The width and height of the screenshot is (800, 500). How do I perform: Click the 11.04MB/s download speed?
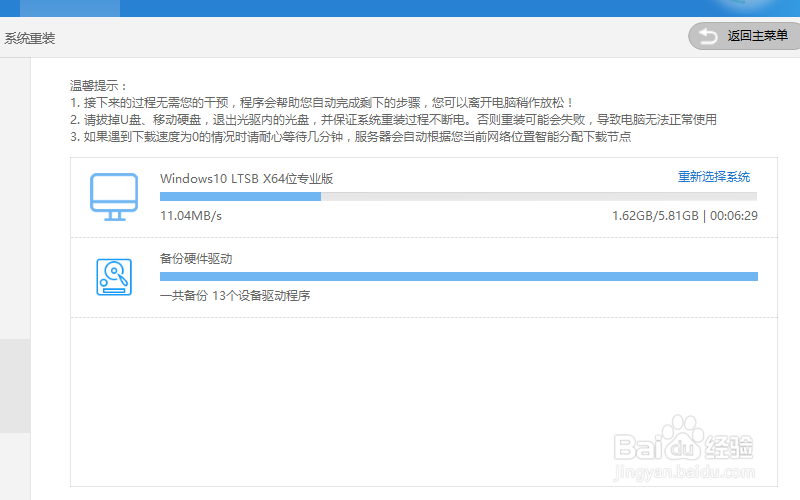point(191,216)
